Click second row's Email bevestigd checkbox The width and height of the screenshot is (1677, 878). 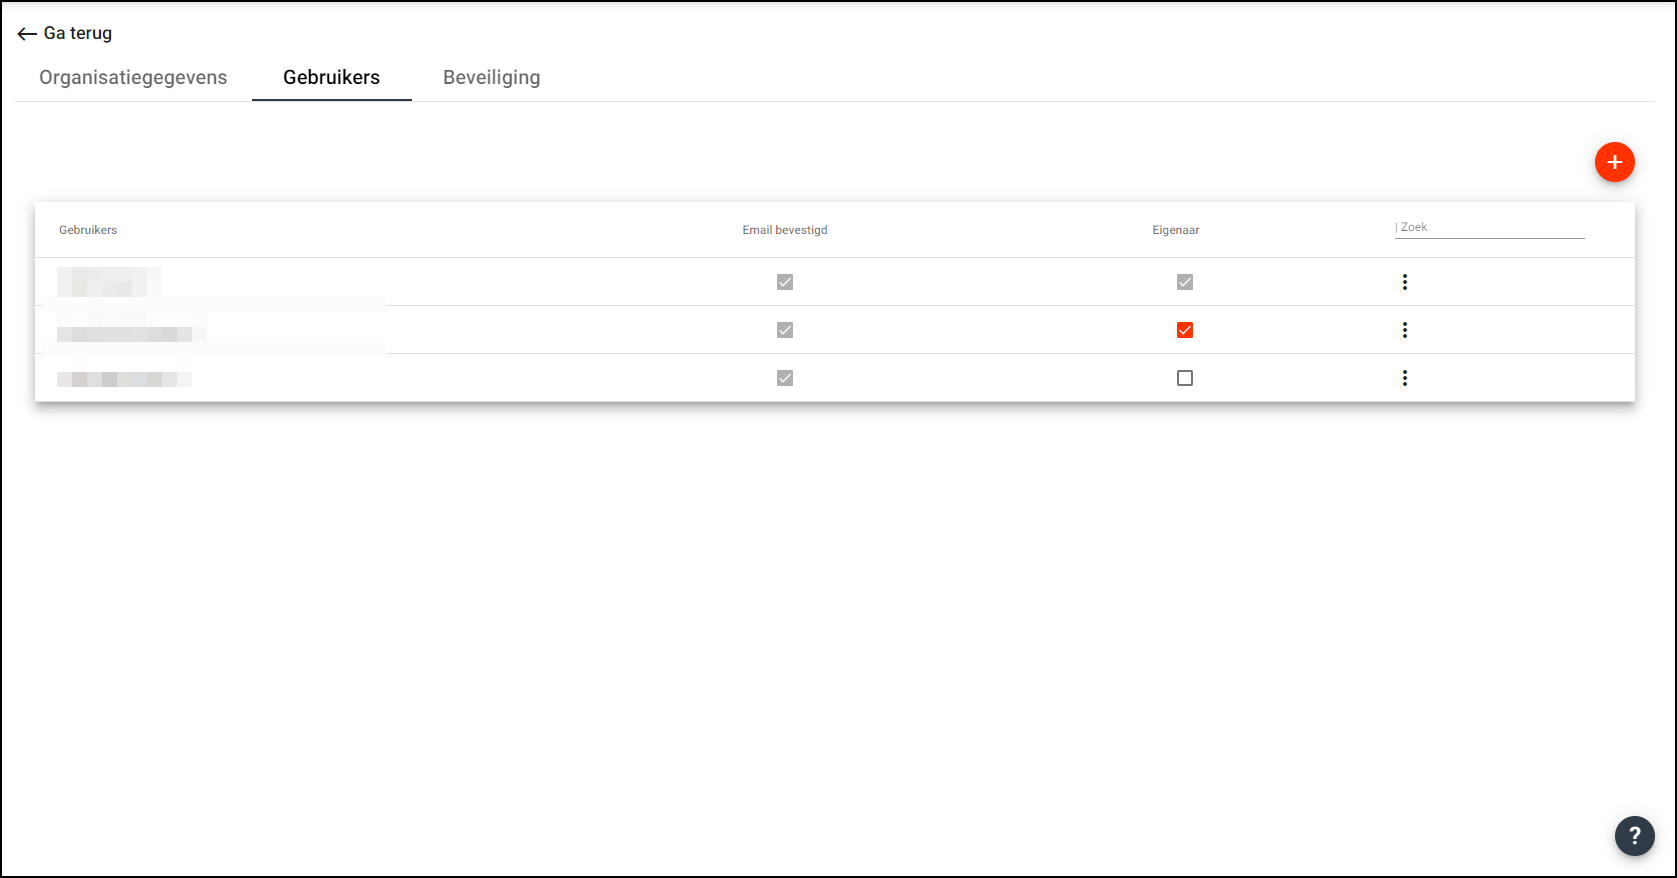[x=784, y=330]
